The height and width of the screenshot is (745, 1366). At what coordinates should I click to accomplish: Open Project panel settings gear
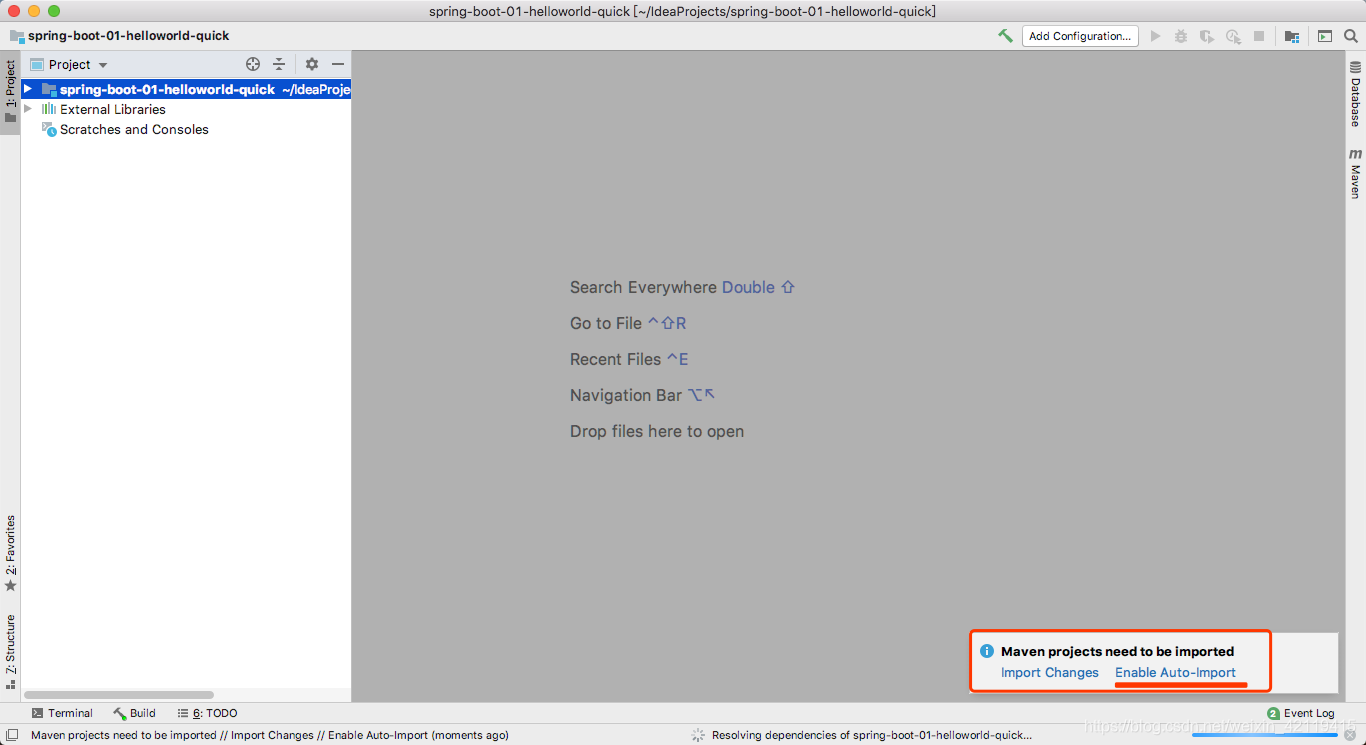coord(312,64)
